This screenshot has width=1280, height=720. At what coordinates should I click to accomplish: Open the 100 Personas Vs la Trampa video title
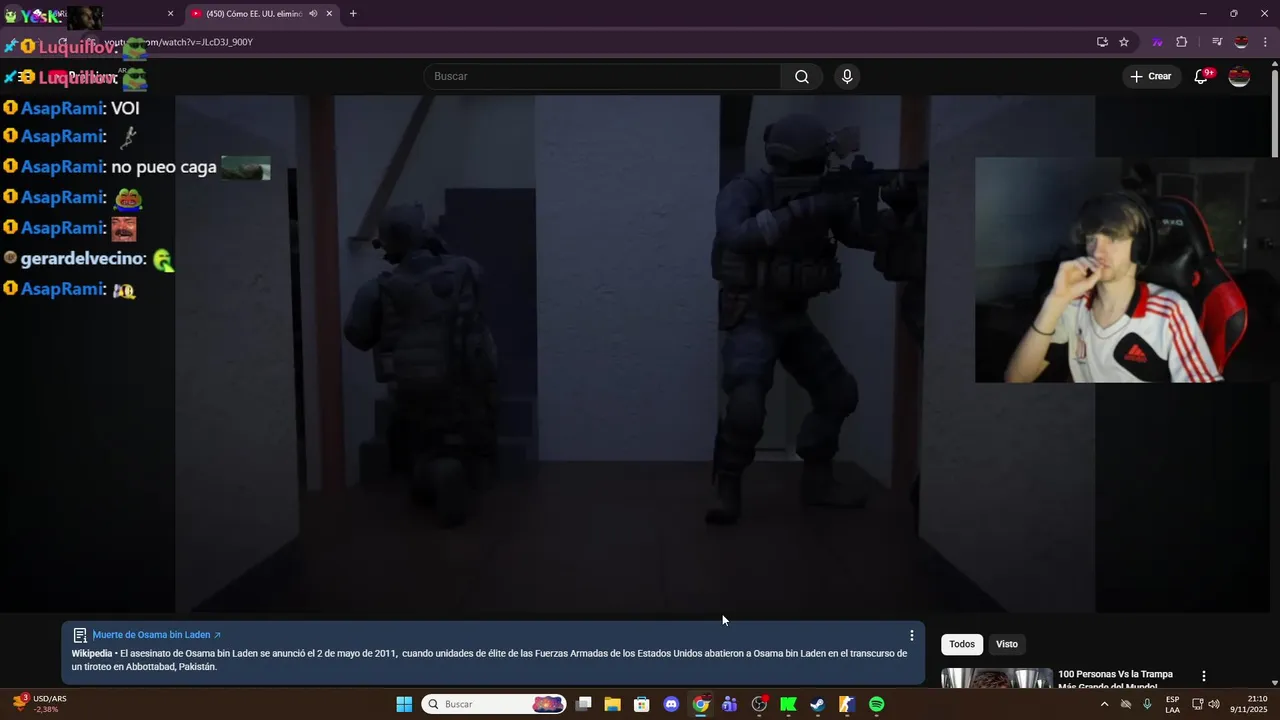[x=1116, y=679]
